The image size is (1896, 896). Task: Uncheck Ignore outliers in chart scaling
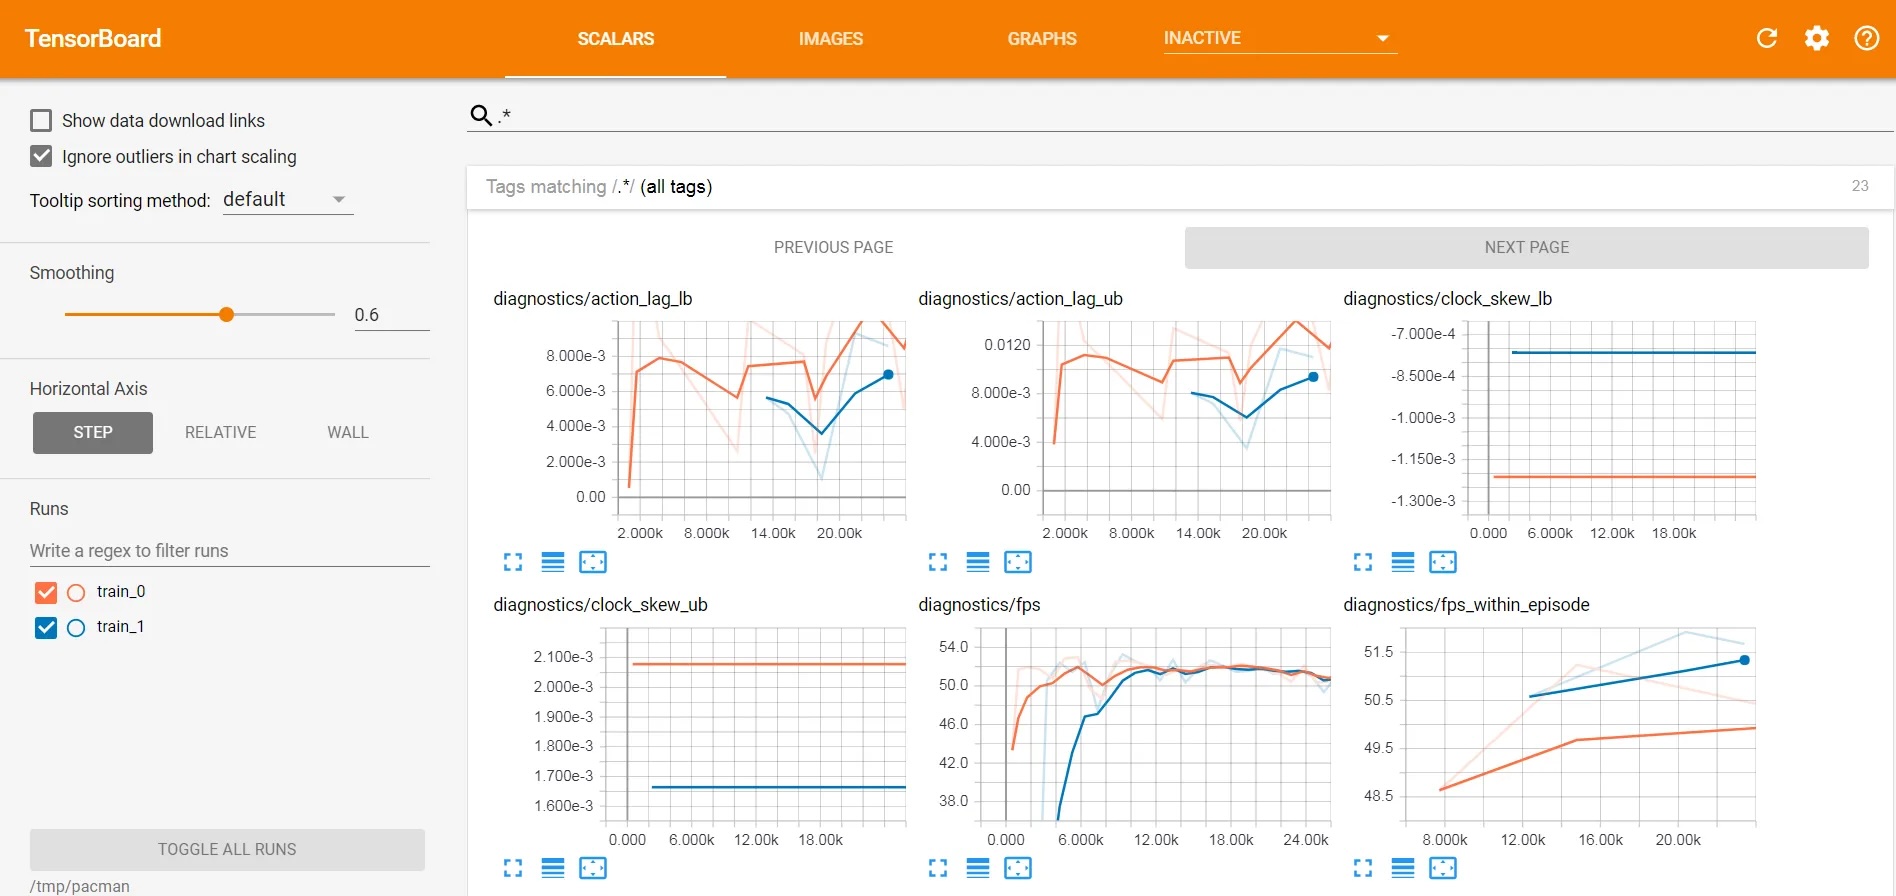click(x=41, y=156)
